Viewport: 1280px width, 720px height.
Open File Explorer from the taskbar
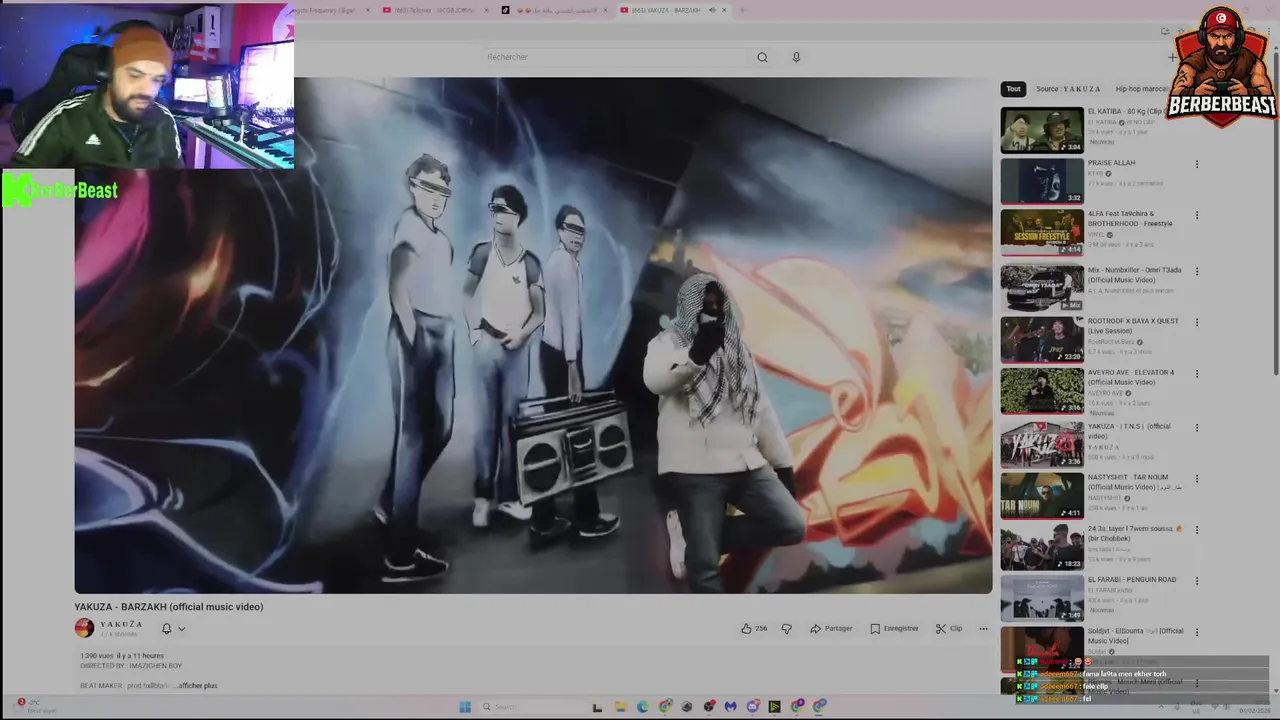pyautogui.click(x=620, y=707)
